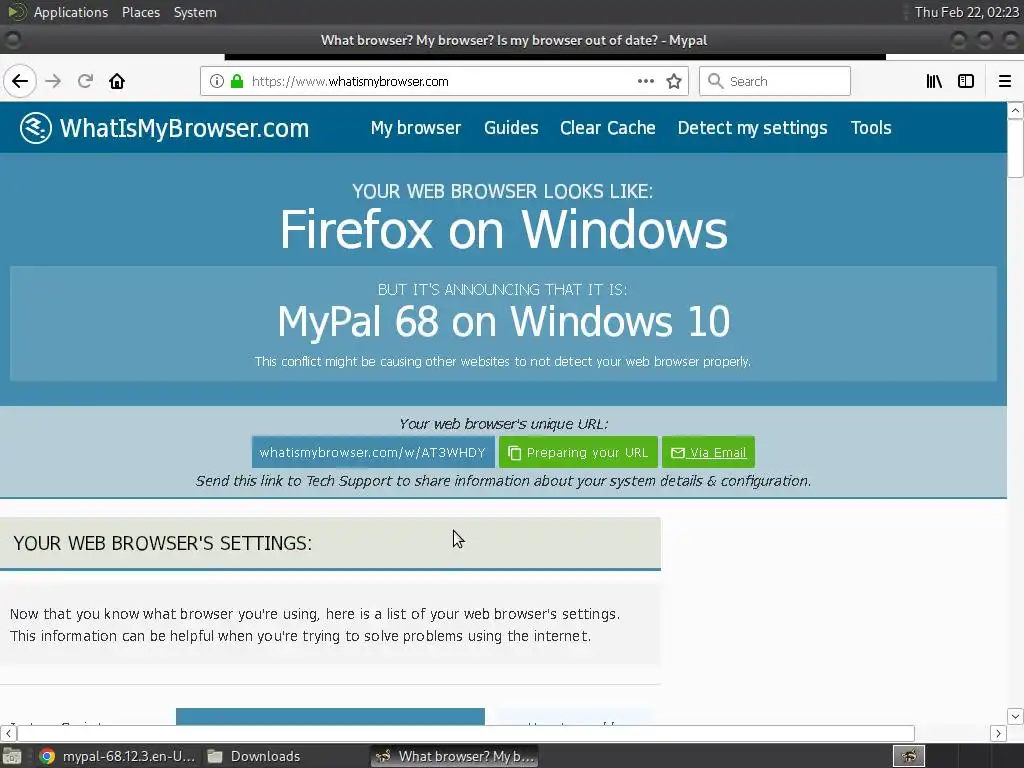Screen dimensions: 1024x768
Task: Open the Places menu in top panel
Action: (141, 12)
